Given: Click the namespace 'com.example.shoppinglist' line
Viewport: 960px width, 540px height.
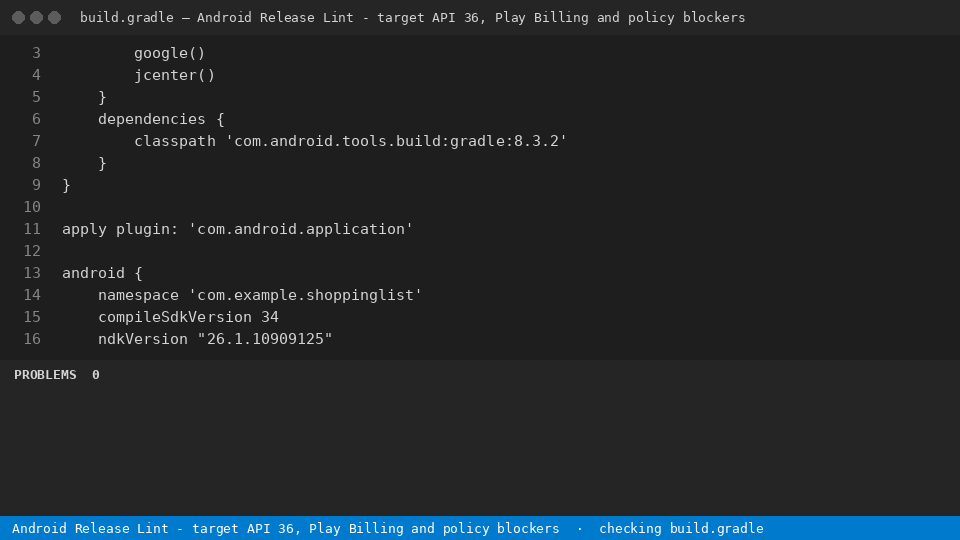Looking at the screenshot, I should click(260, 295).
